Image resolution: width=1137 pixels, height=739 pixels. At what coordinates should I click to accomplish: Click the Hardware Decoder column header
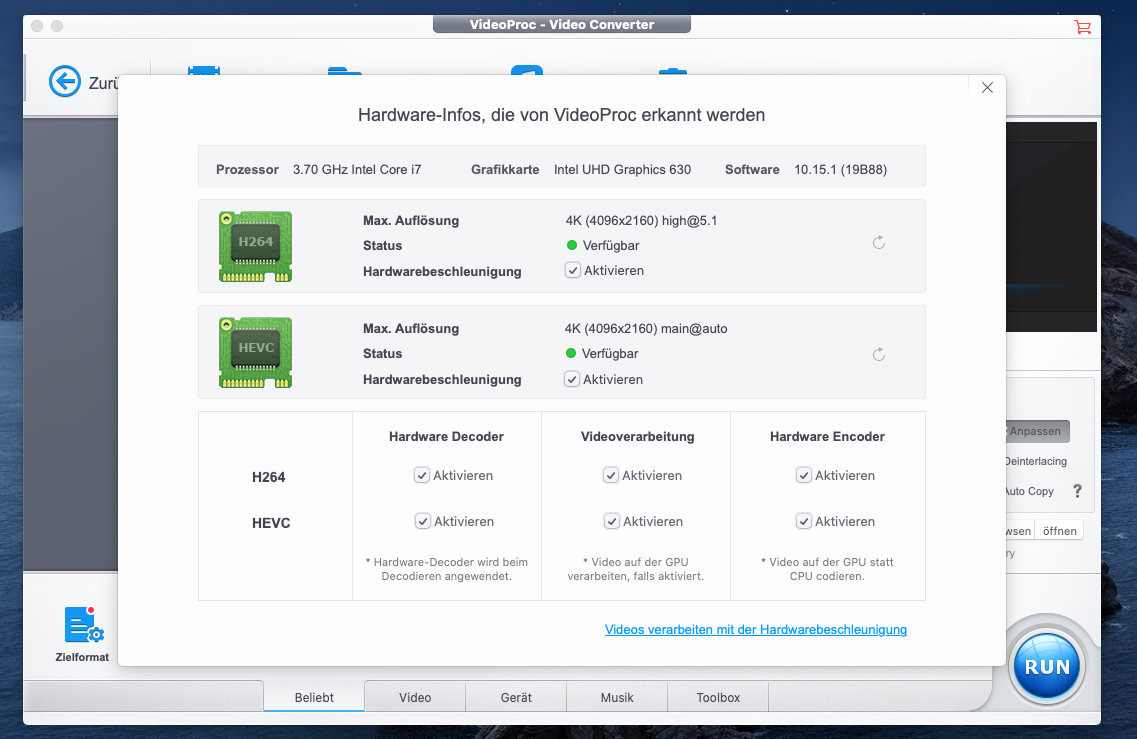click(x=446, y=437)
